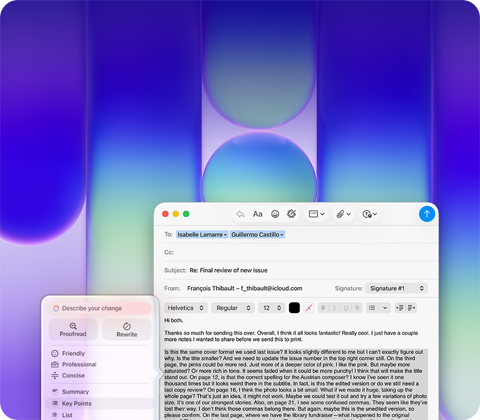Toggle bold formatting

(323, 308)
